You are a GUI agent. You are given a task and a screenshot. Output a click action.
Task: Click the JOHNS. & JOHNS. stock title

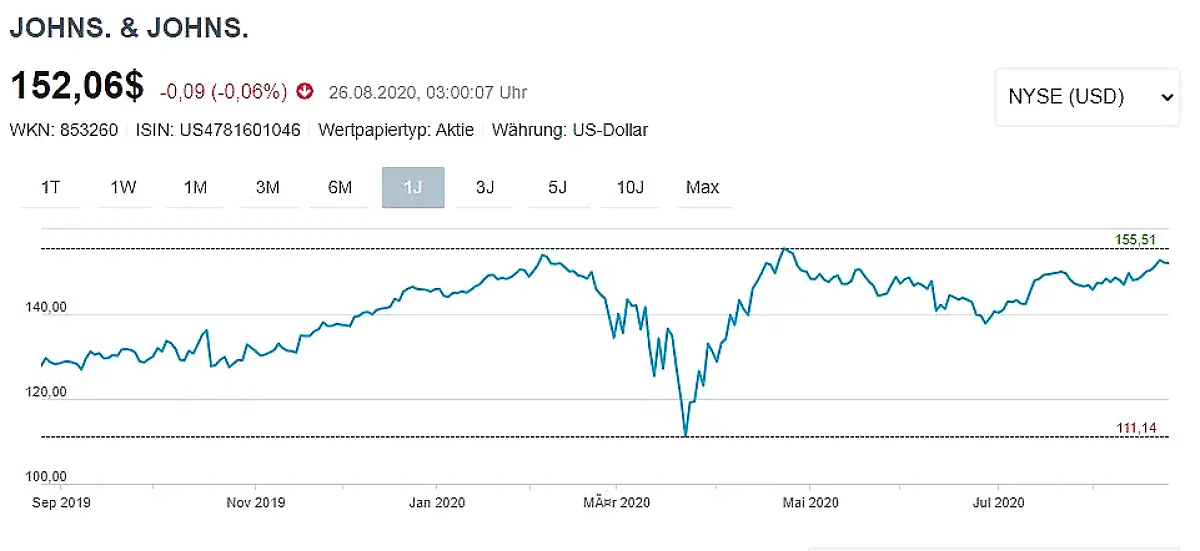(129, 29)
